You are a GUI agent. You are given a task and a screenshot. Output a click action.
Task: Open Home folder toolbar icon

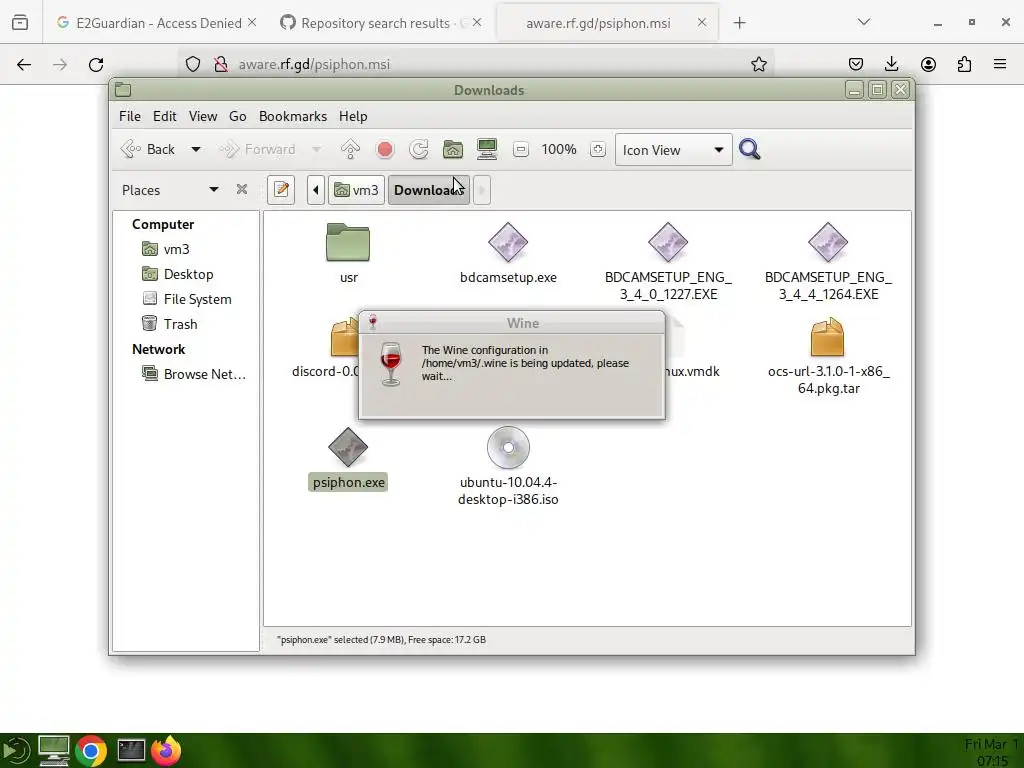pyautogui.click(x=453, y=150)
